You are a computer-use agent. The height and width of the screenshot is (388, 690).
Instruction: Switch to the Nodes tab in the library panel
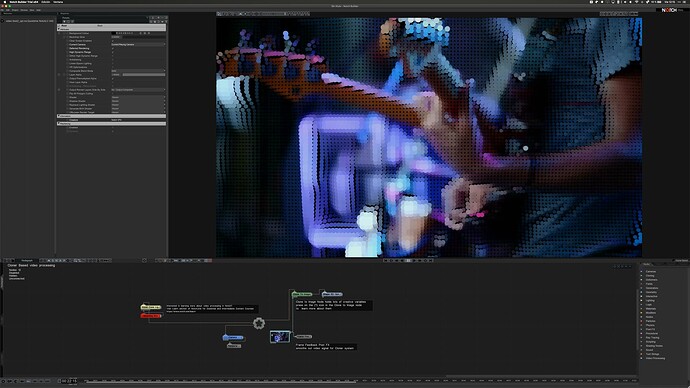click(647, 264)
